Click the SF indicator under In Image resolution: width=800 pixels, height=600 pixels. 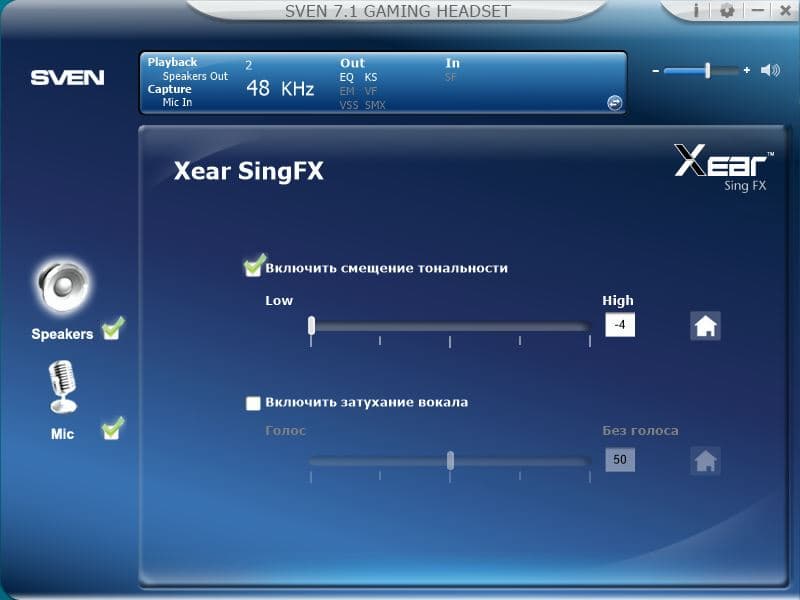coord(451,77)
